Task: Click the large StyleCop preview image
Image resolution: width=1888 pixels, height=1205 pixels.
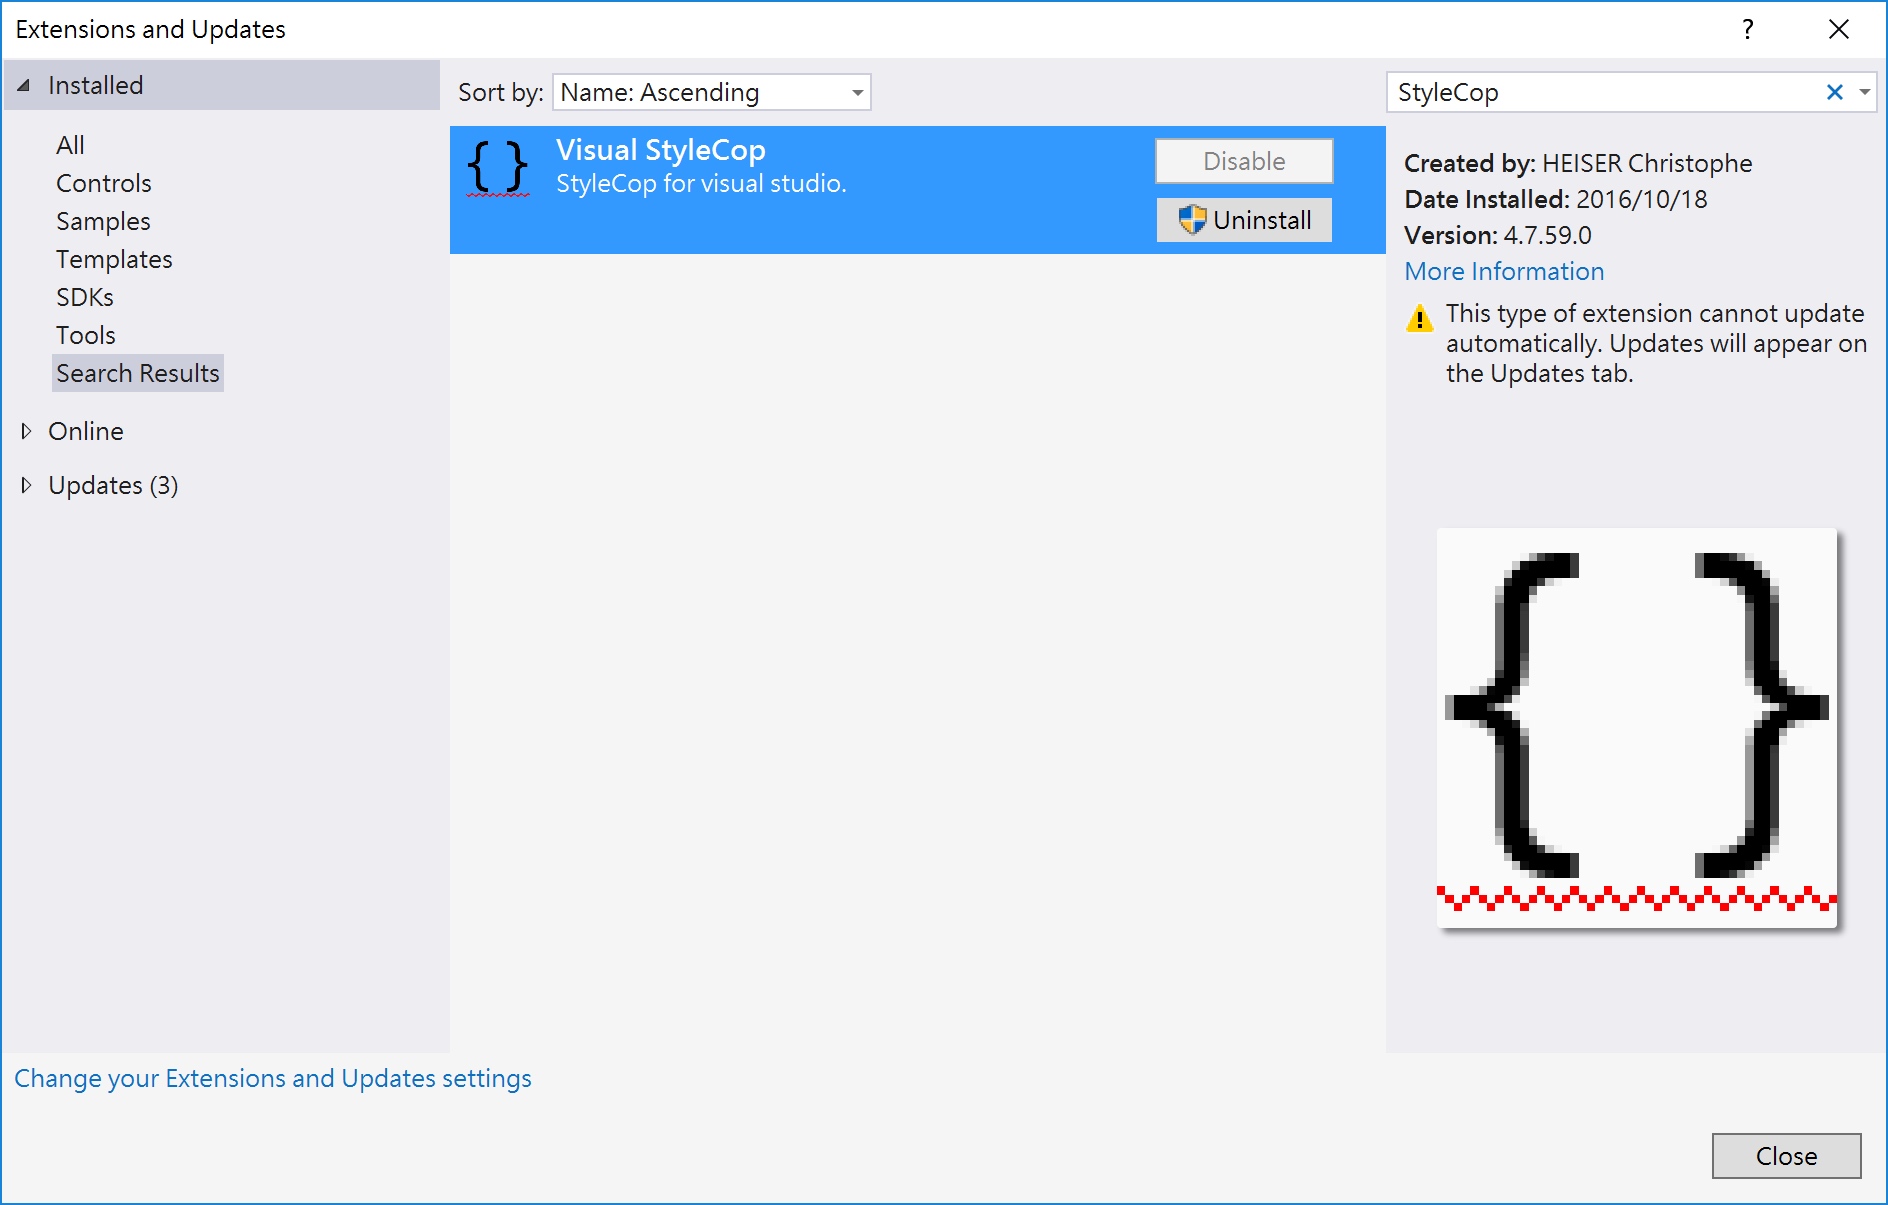Action: click(1637, 727)
